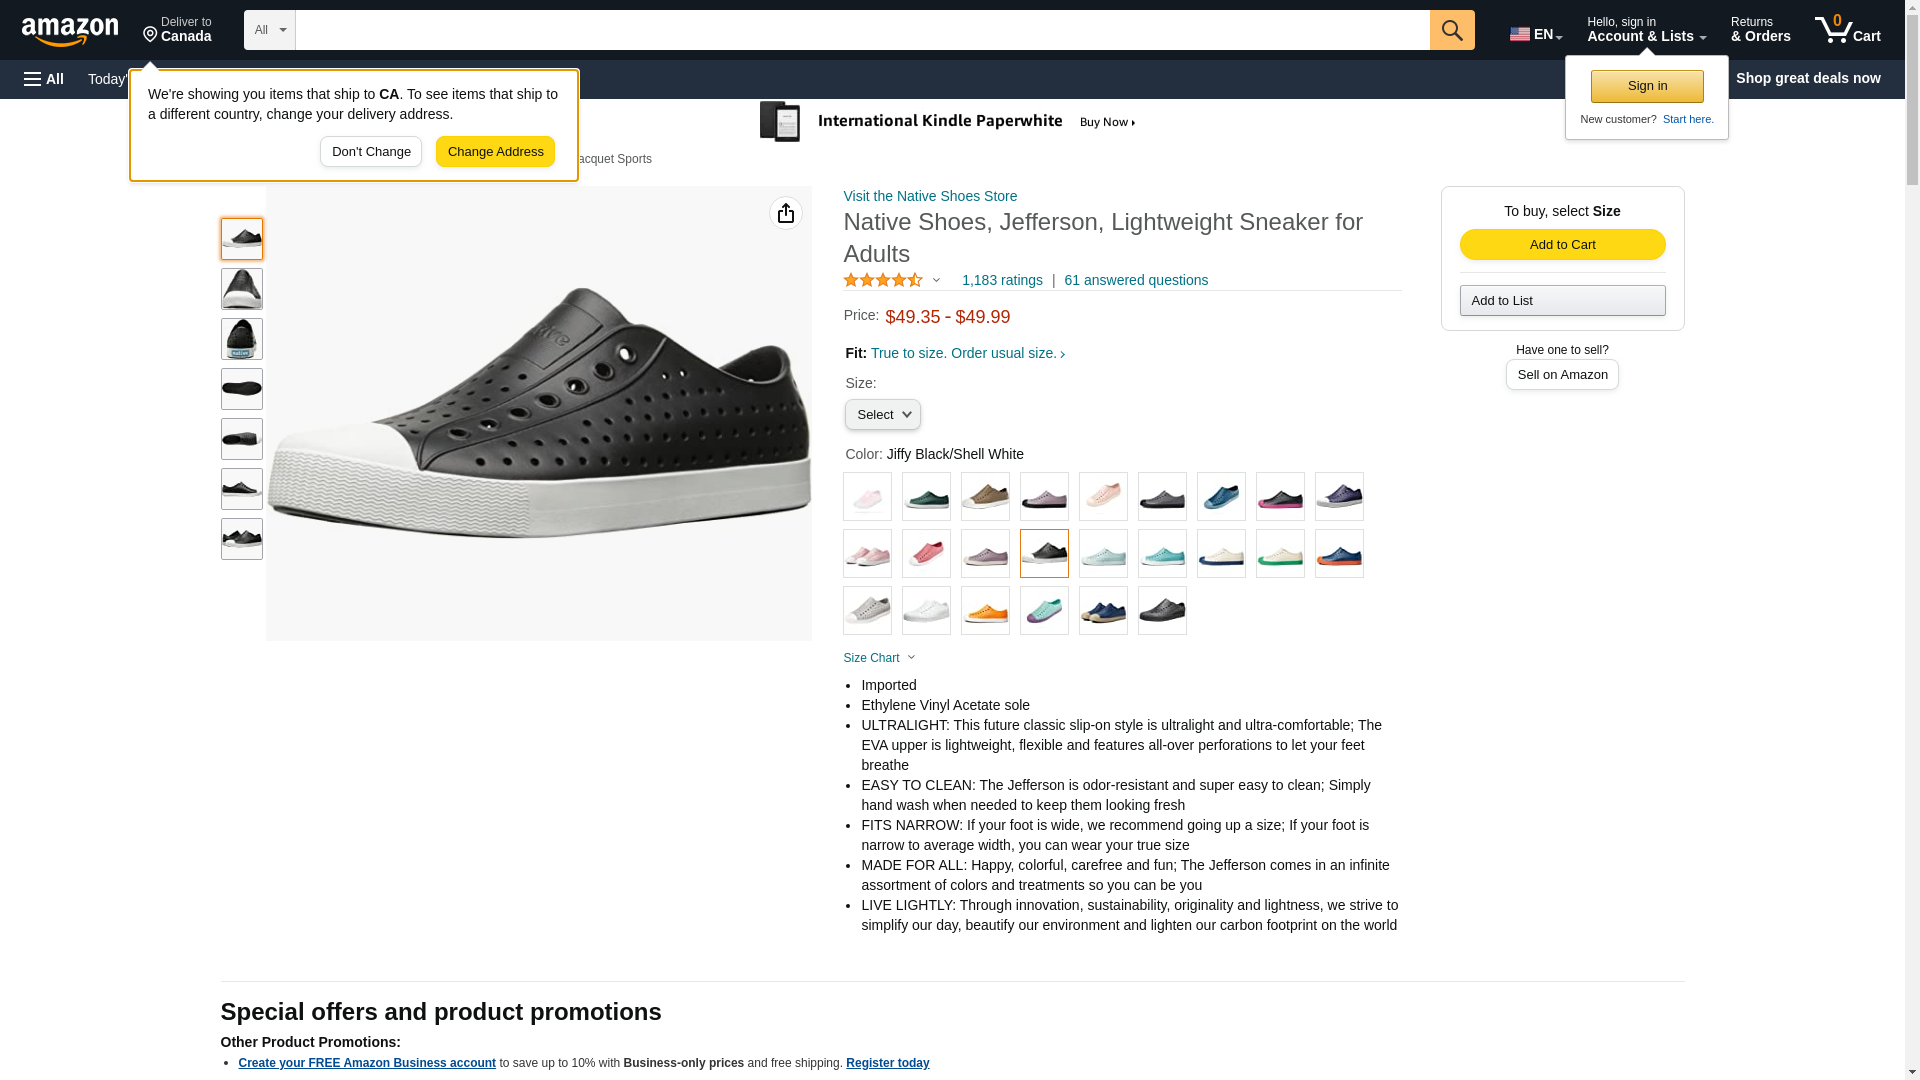Click into the search text field
The image size is (1920, 1080).
pos(862,30)
